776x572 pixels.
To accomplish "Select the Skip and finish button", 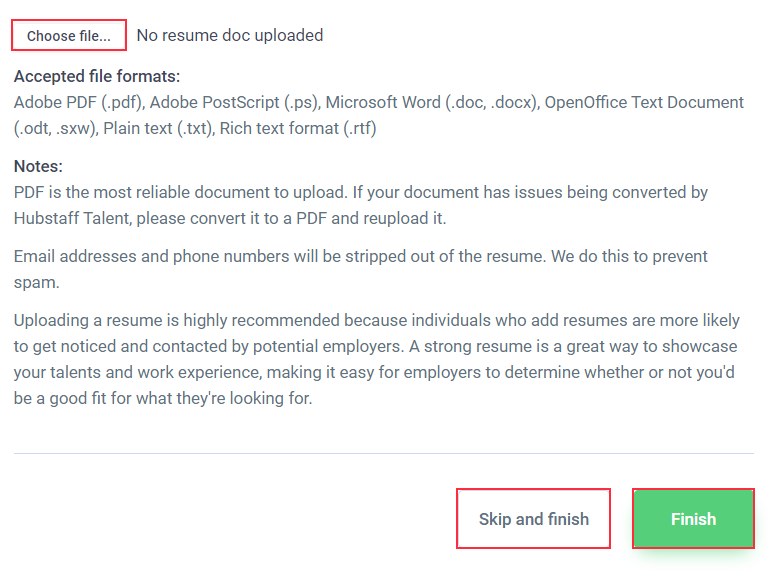I will (534, 519).
